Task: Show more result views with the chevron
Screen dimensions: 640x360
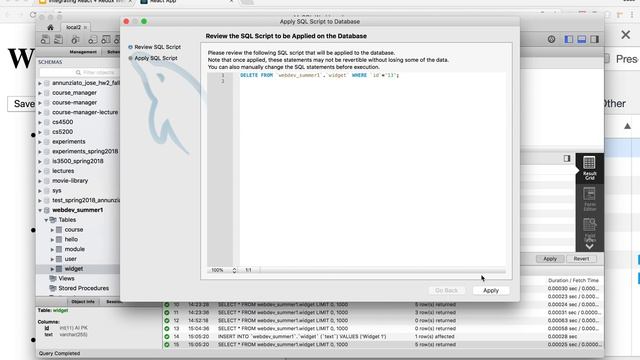Action: coord(589,247)
